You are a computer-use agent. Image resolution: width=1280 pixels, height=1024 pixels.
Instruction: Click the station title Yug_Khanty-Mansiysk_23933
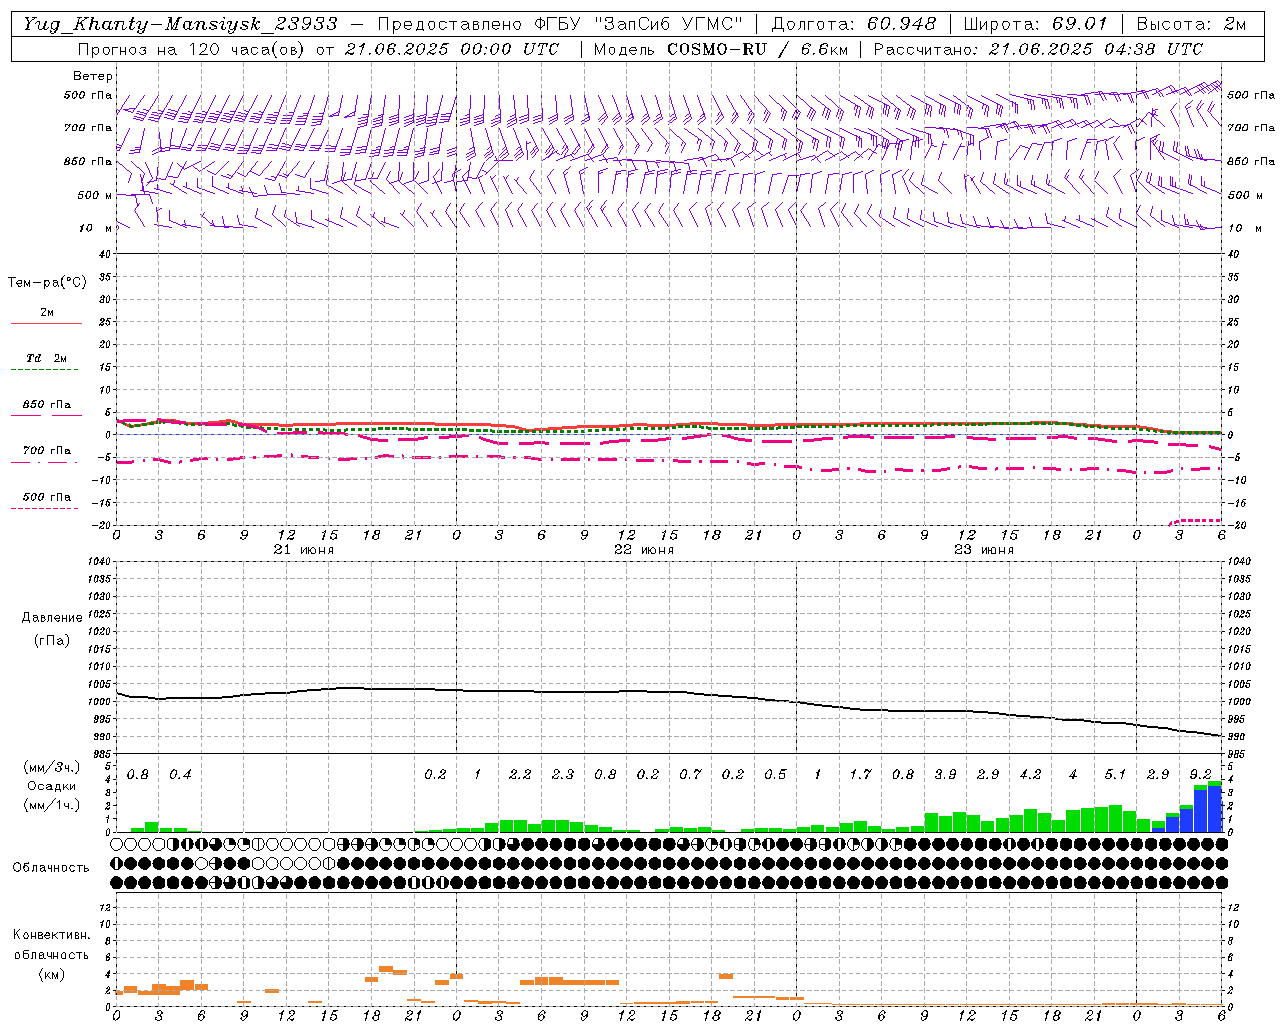(x=180, y=24)
